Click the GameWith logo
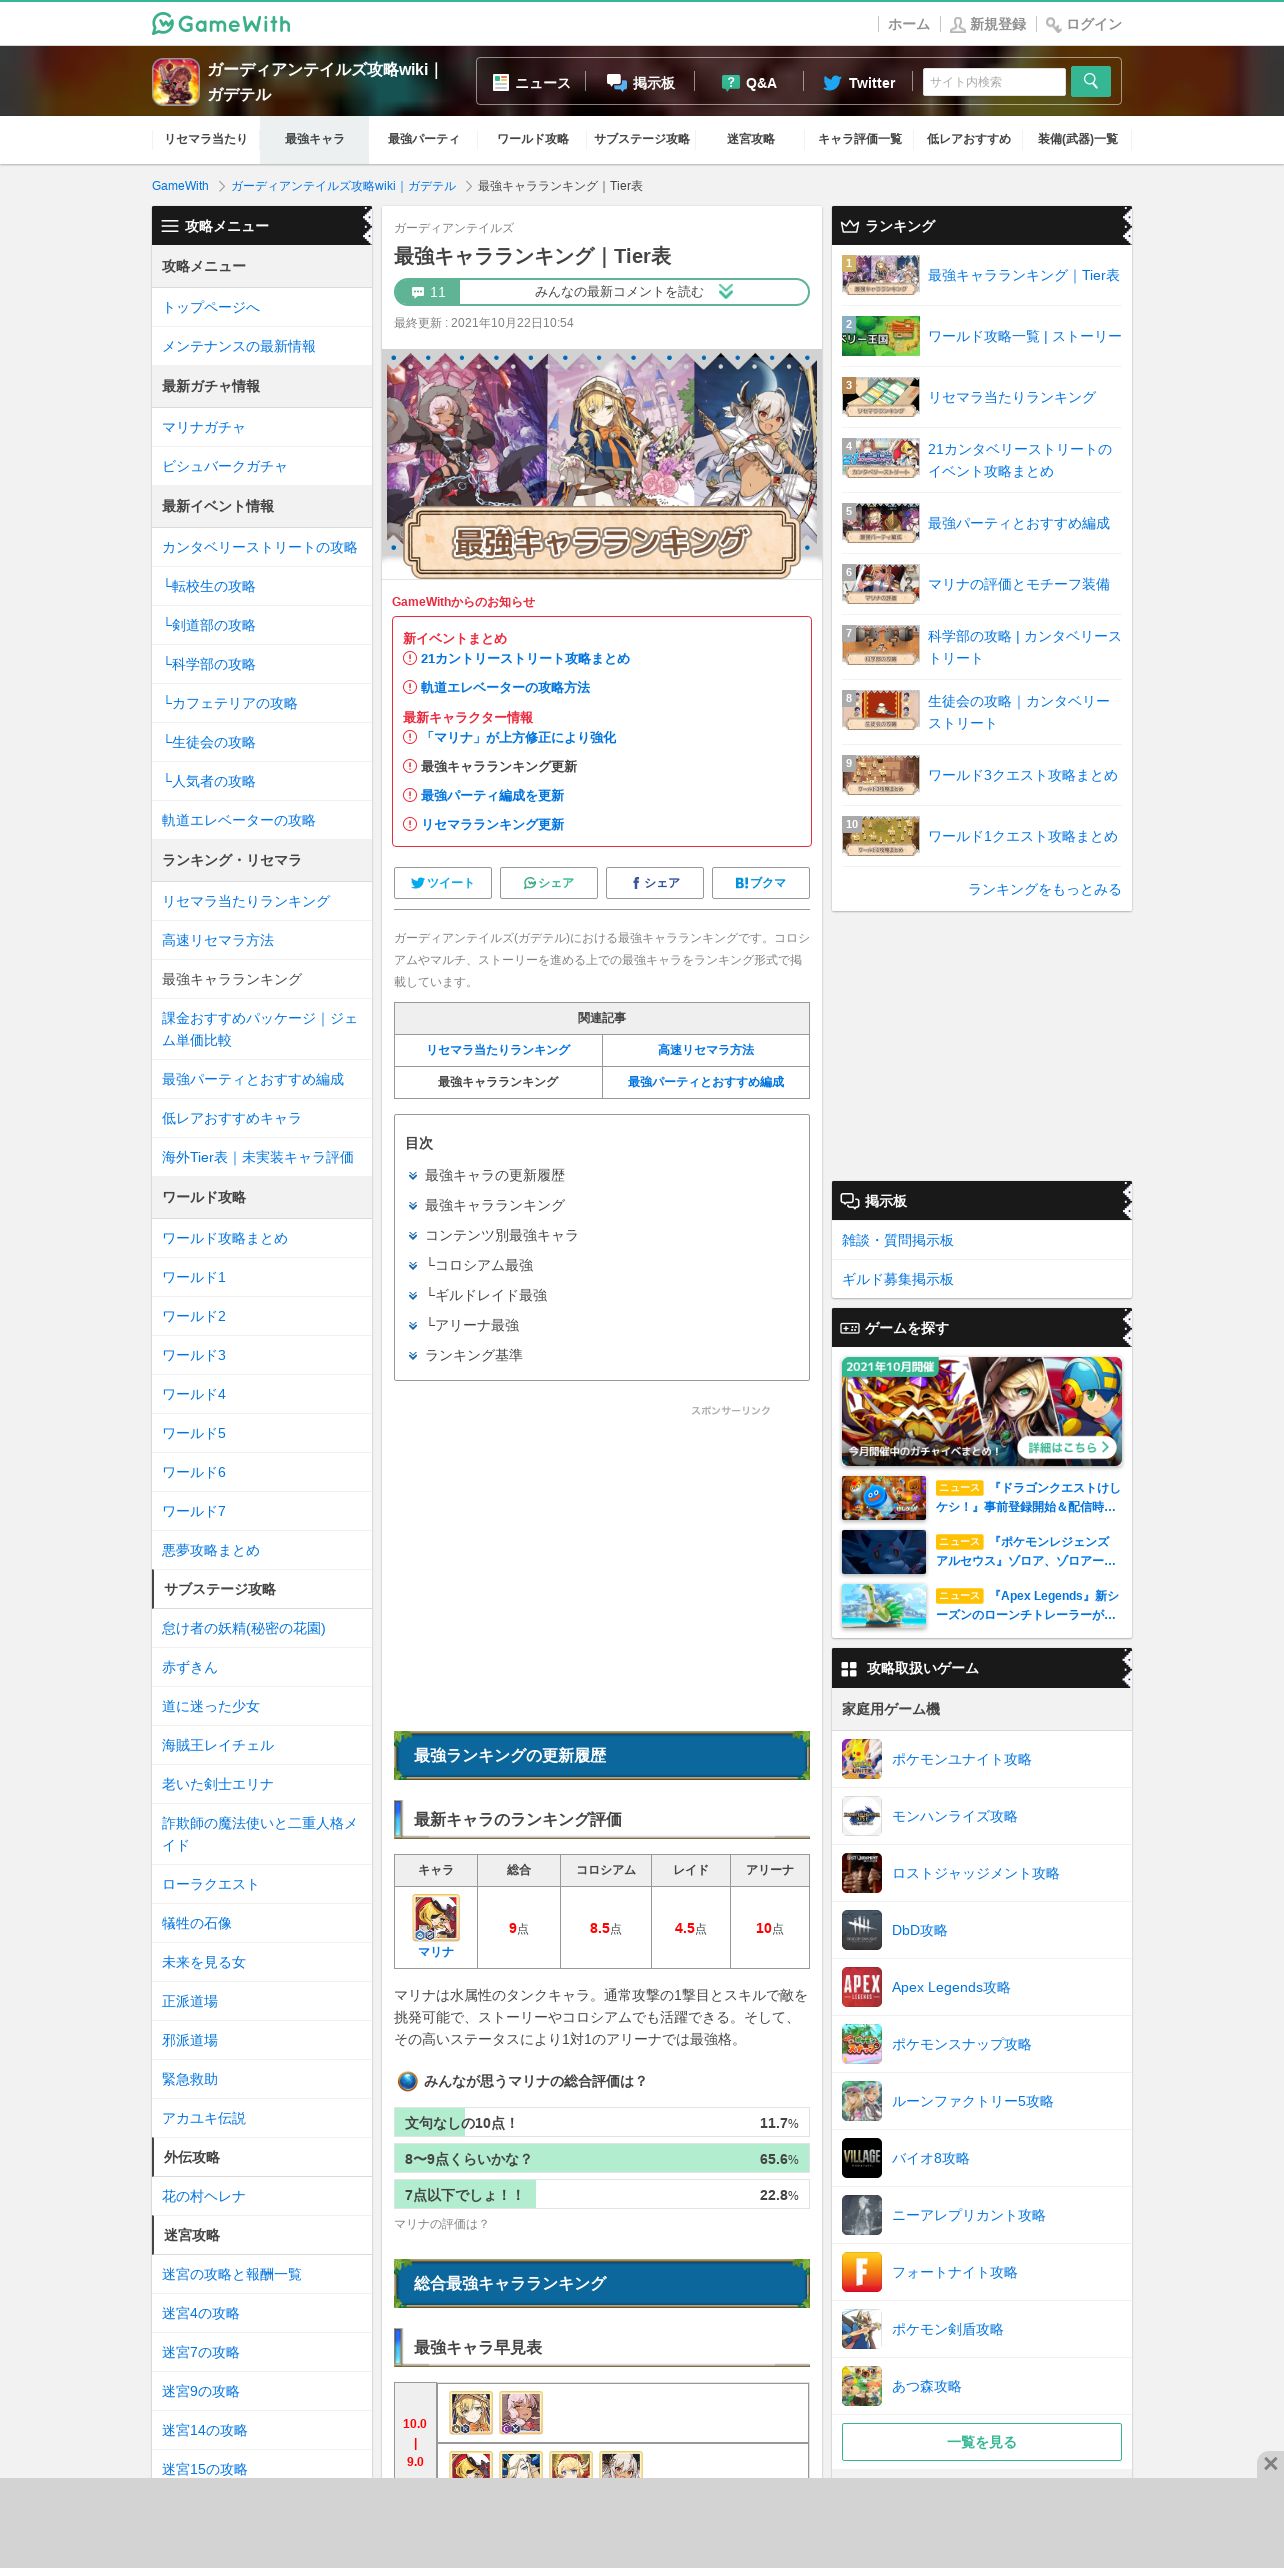The image size is (1284, 2568). coord(221,23)
